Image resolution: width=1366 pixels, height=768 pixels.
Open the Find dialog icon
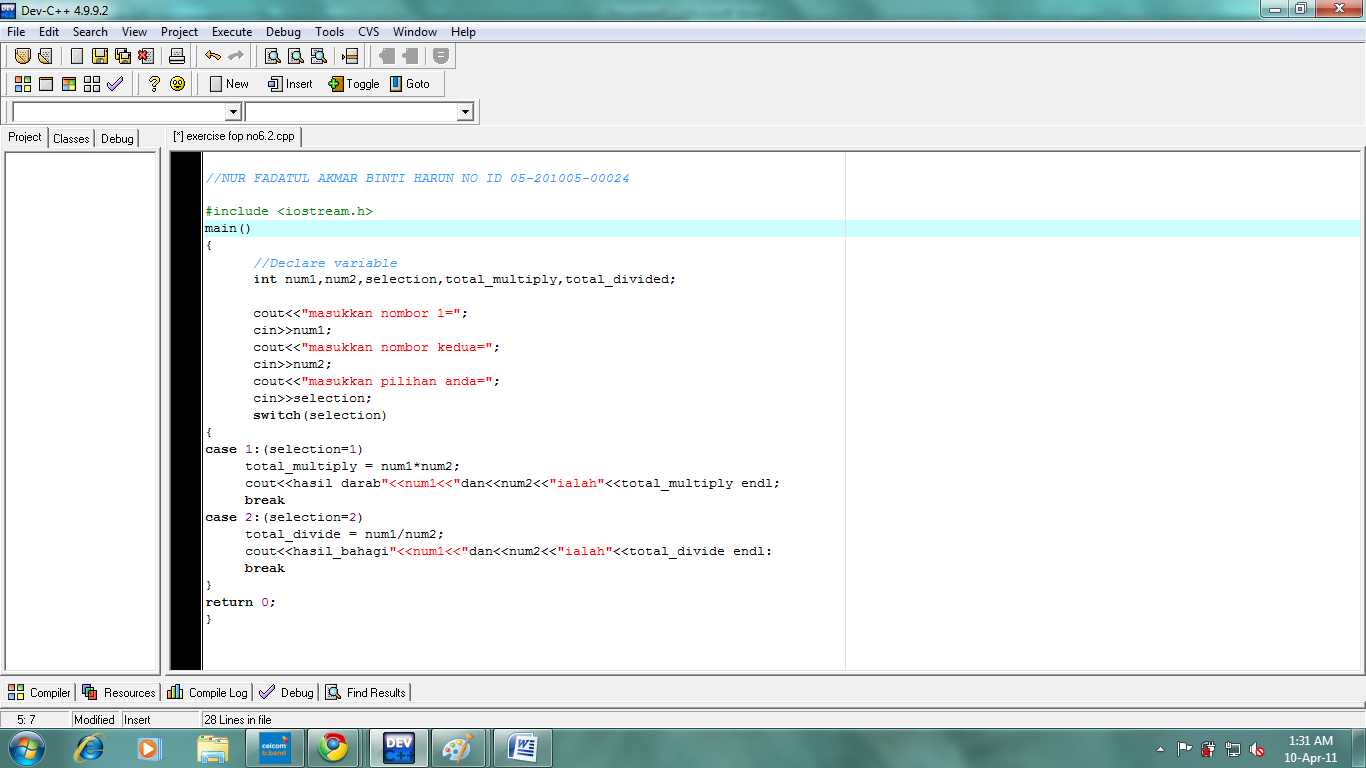273,56
